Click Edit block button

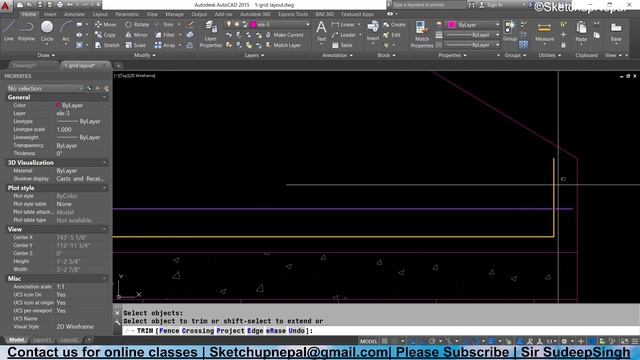(x=392, y=35)
